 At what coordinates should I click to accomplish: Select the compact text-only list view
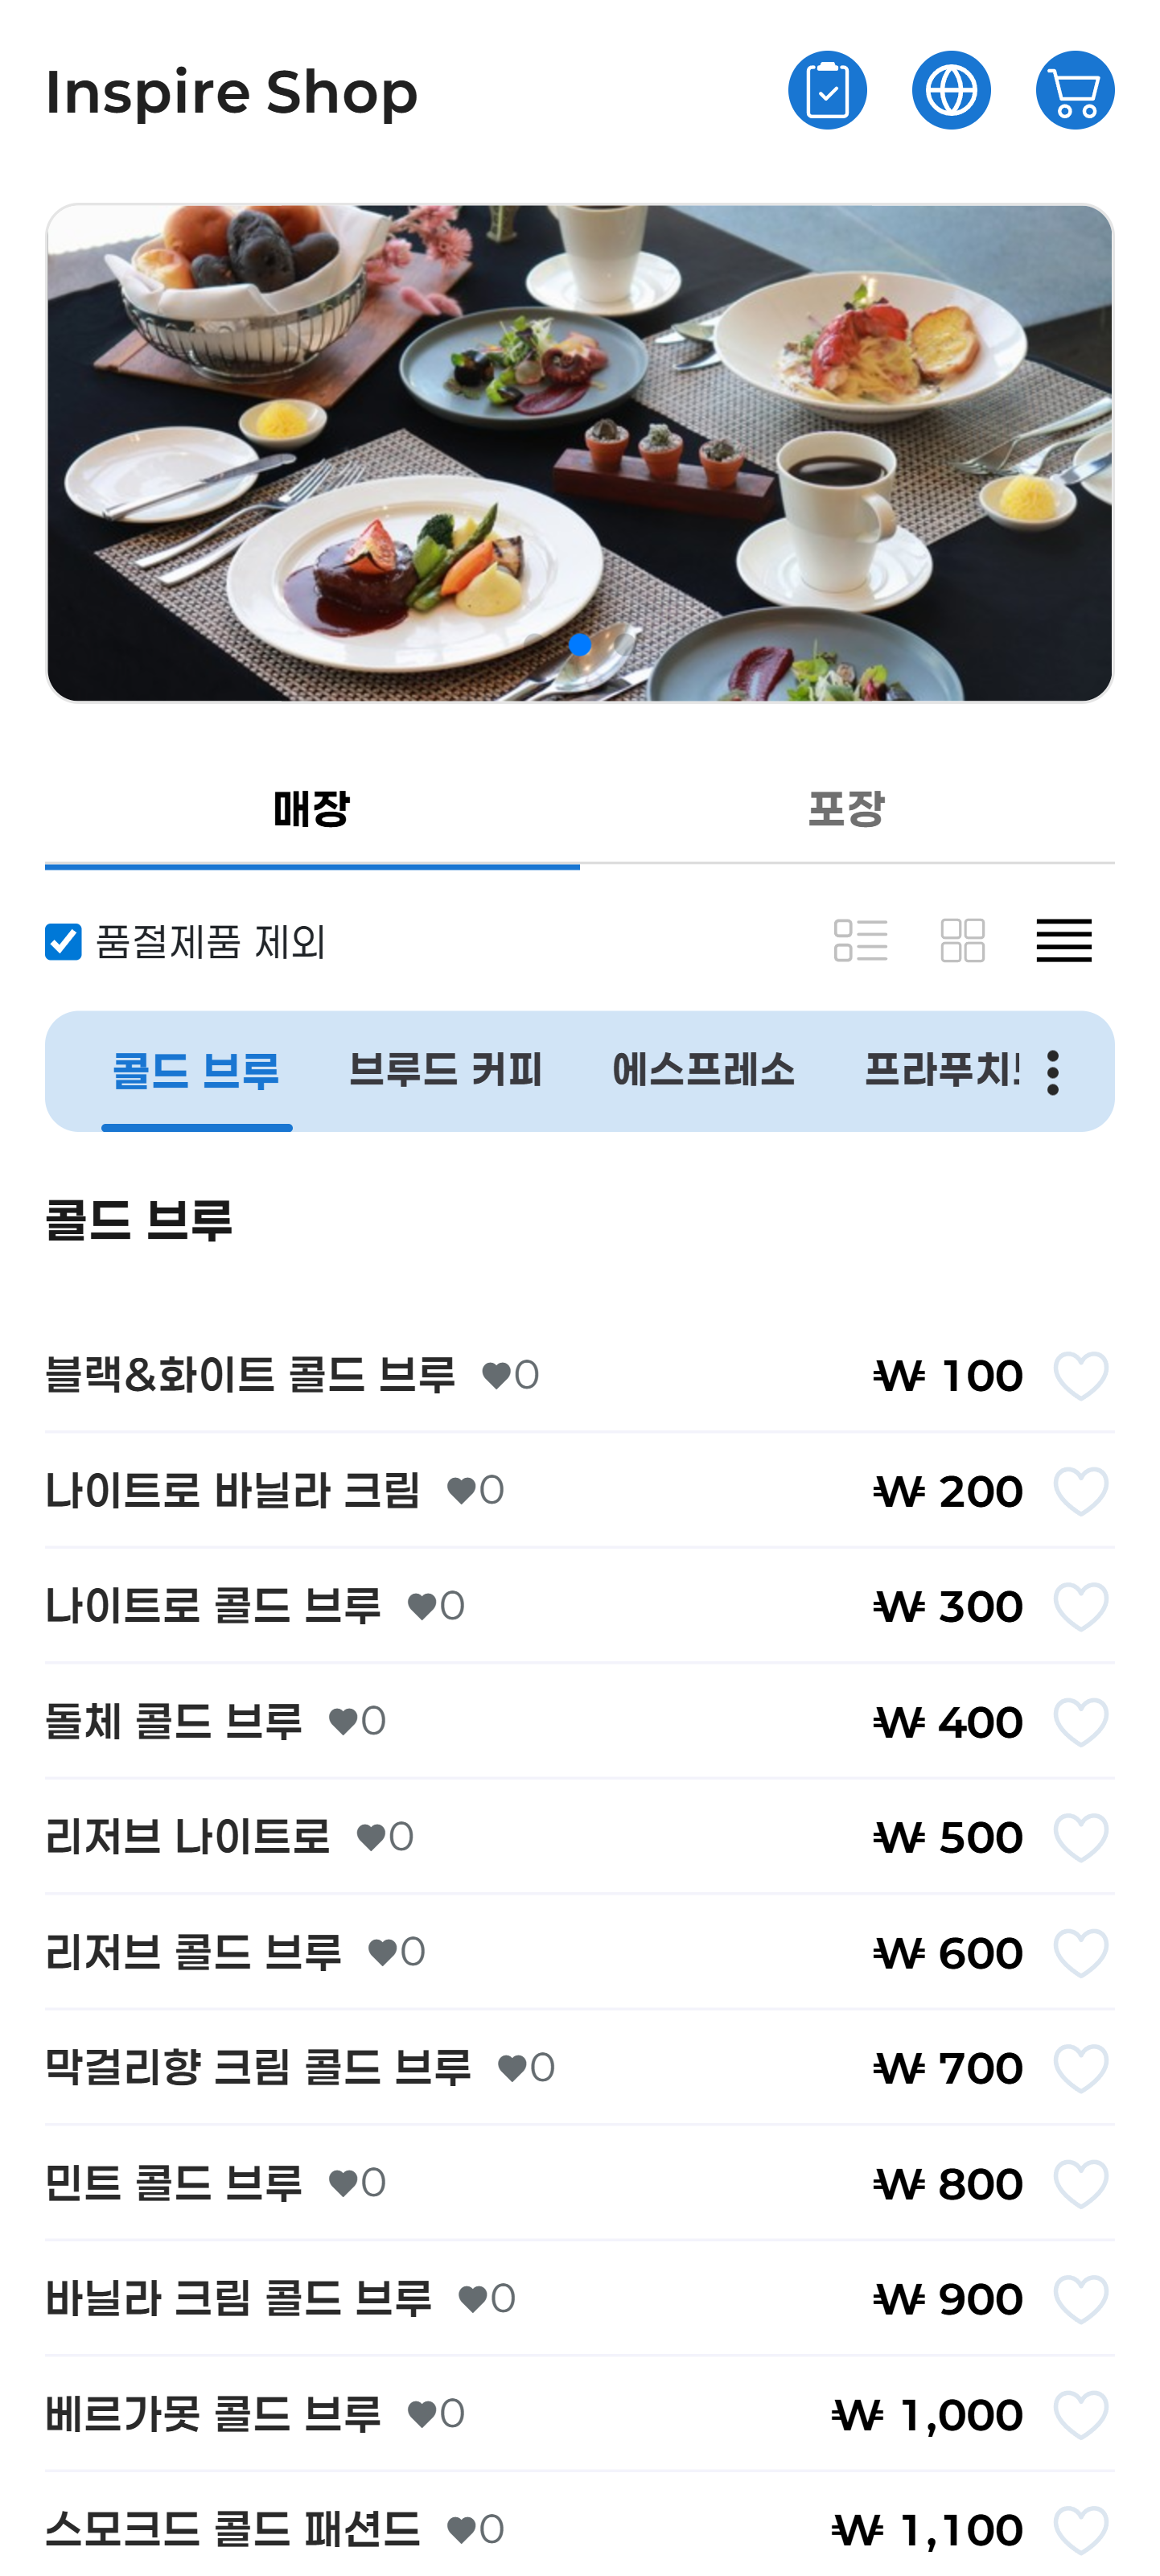(1063, 941)
